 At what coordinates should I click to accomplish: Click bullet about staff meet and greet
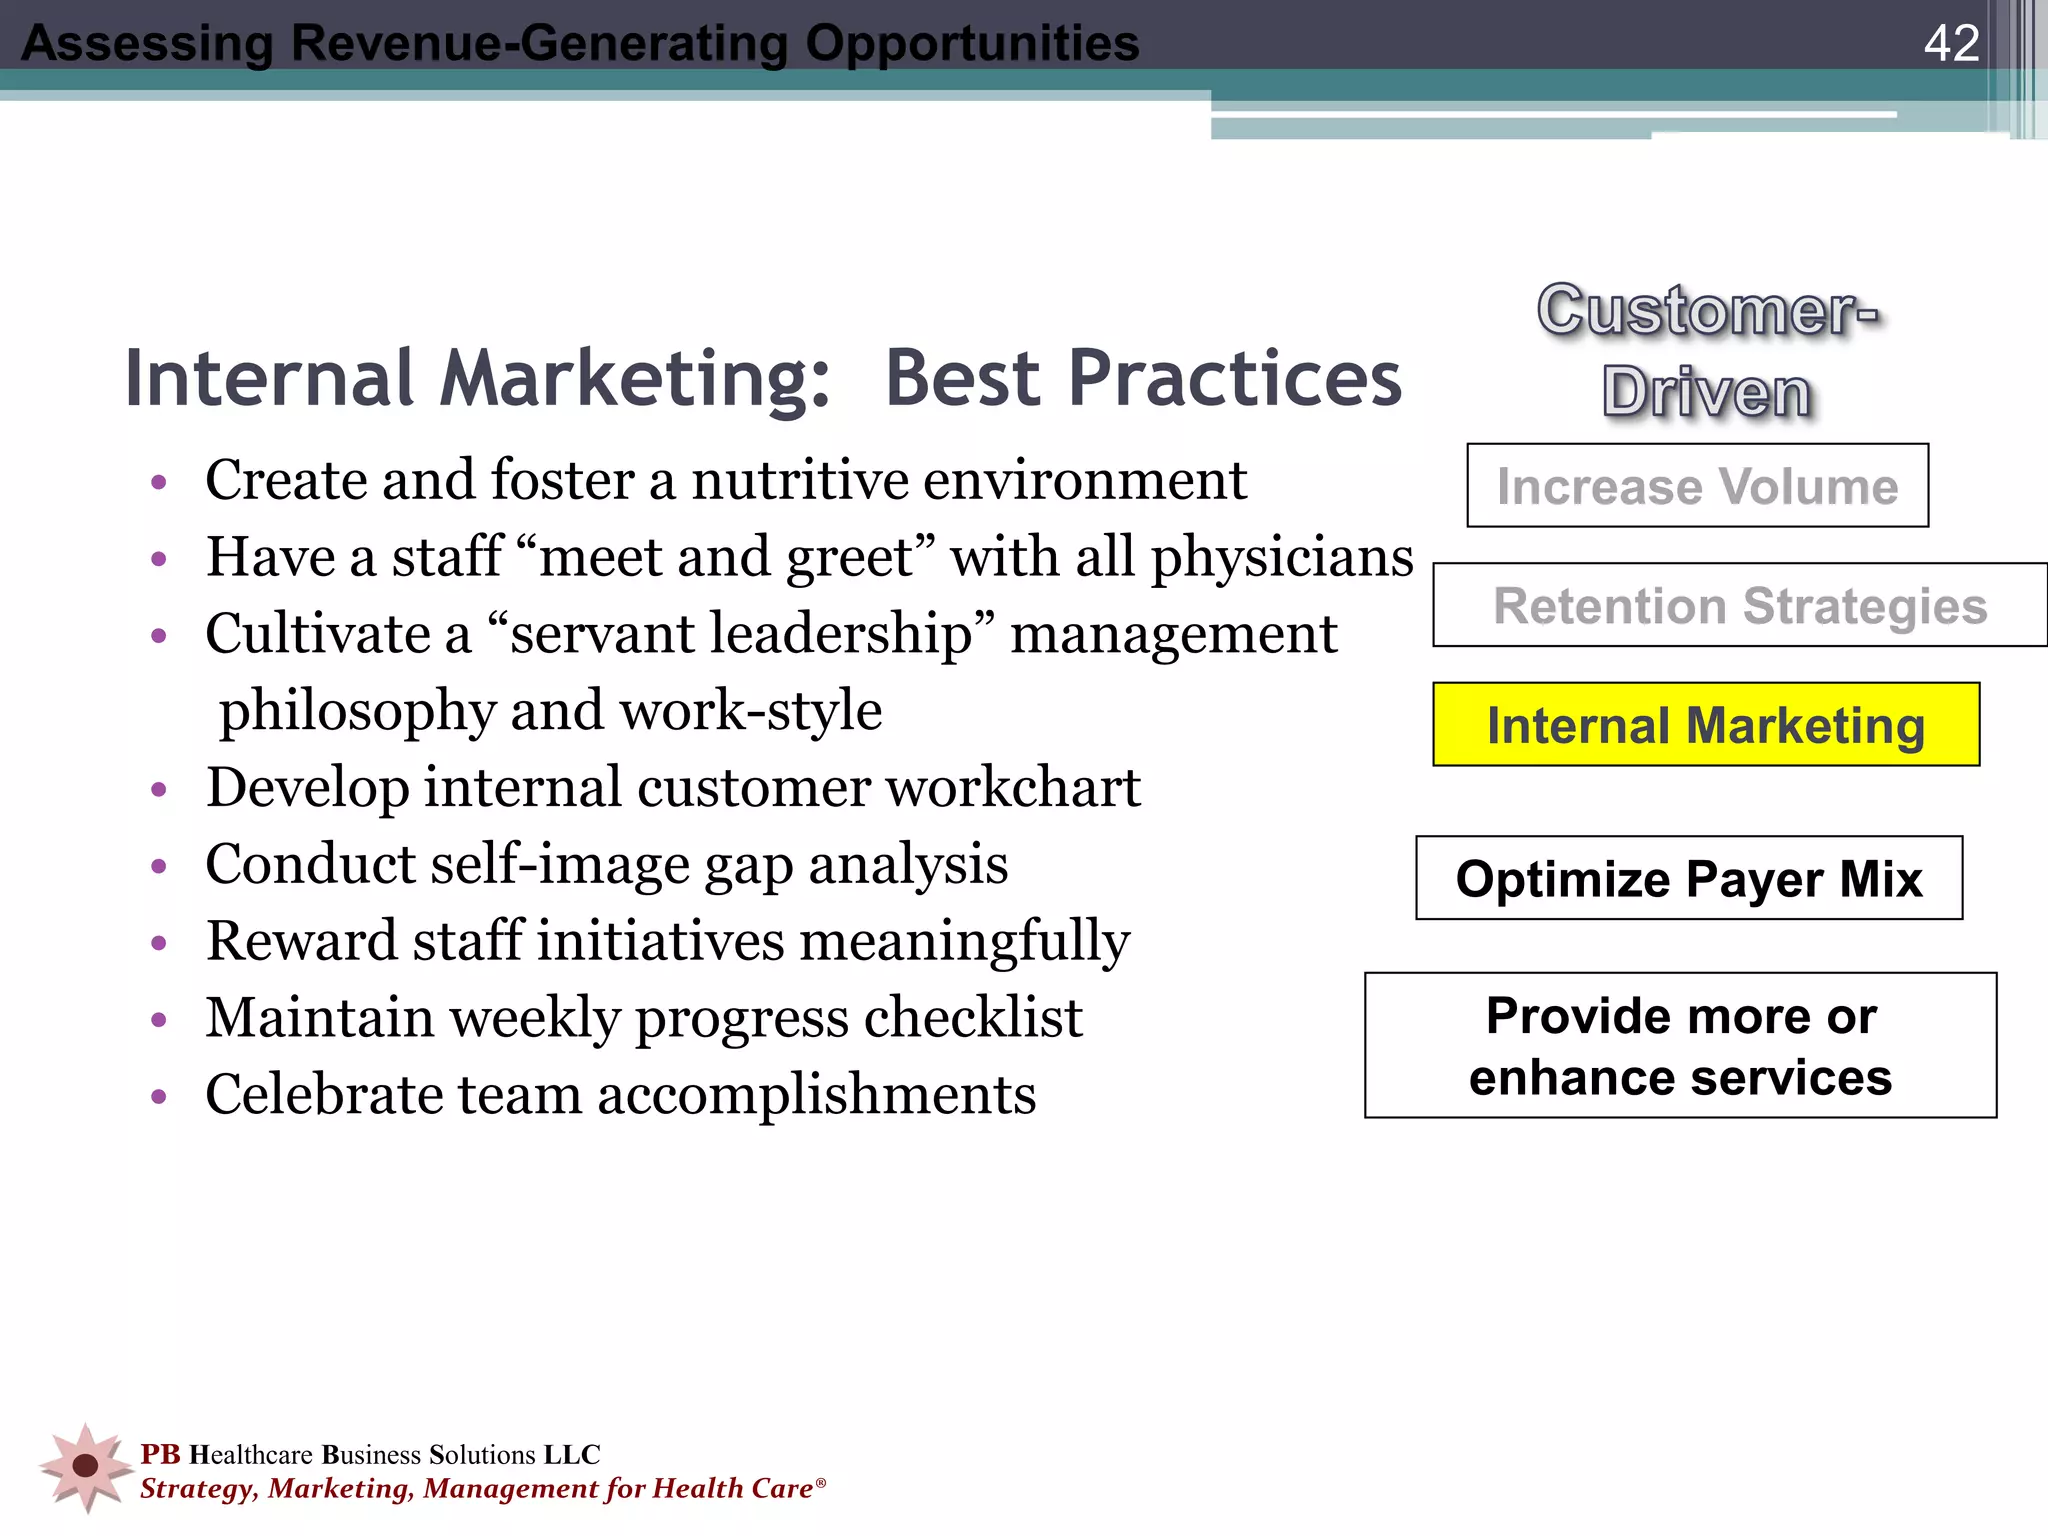click(810, 557)
